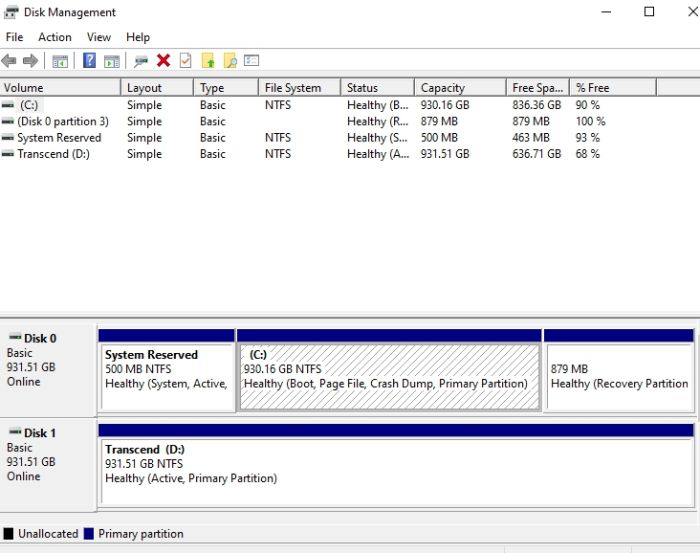Sort by the Free Space column header

point(538,87)
